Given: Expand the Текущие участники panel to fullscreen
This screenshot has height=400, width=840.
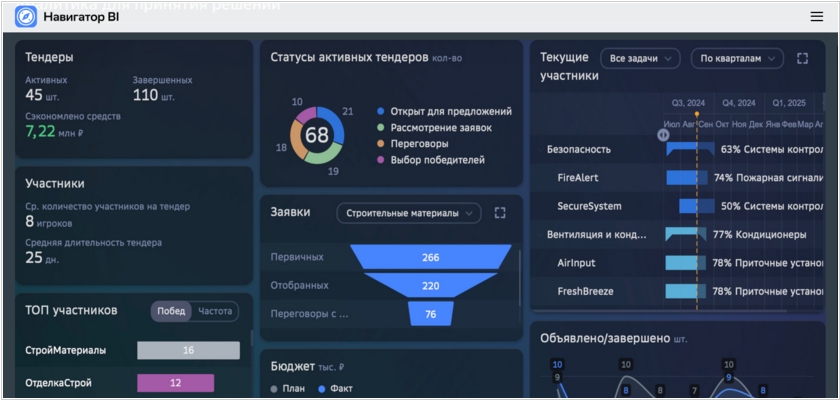Looking at the screenshot, I should tap(802, 59).
